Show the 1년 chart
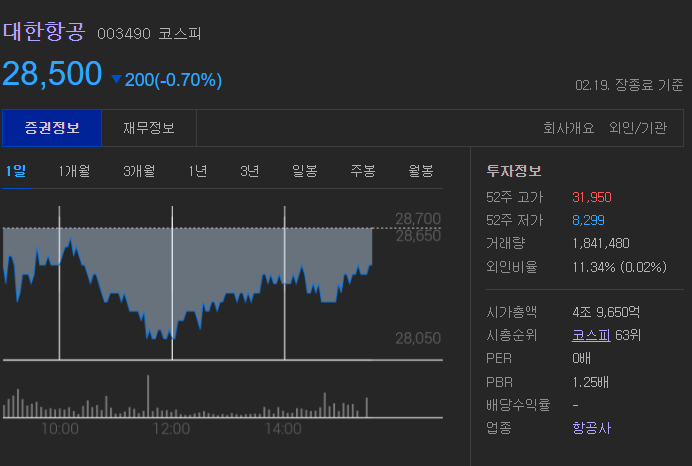This screenshot has height=466, width=692. (x=197, y=171)
